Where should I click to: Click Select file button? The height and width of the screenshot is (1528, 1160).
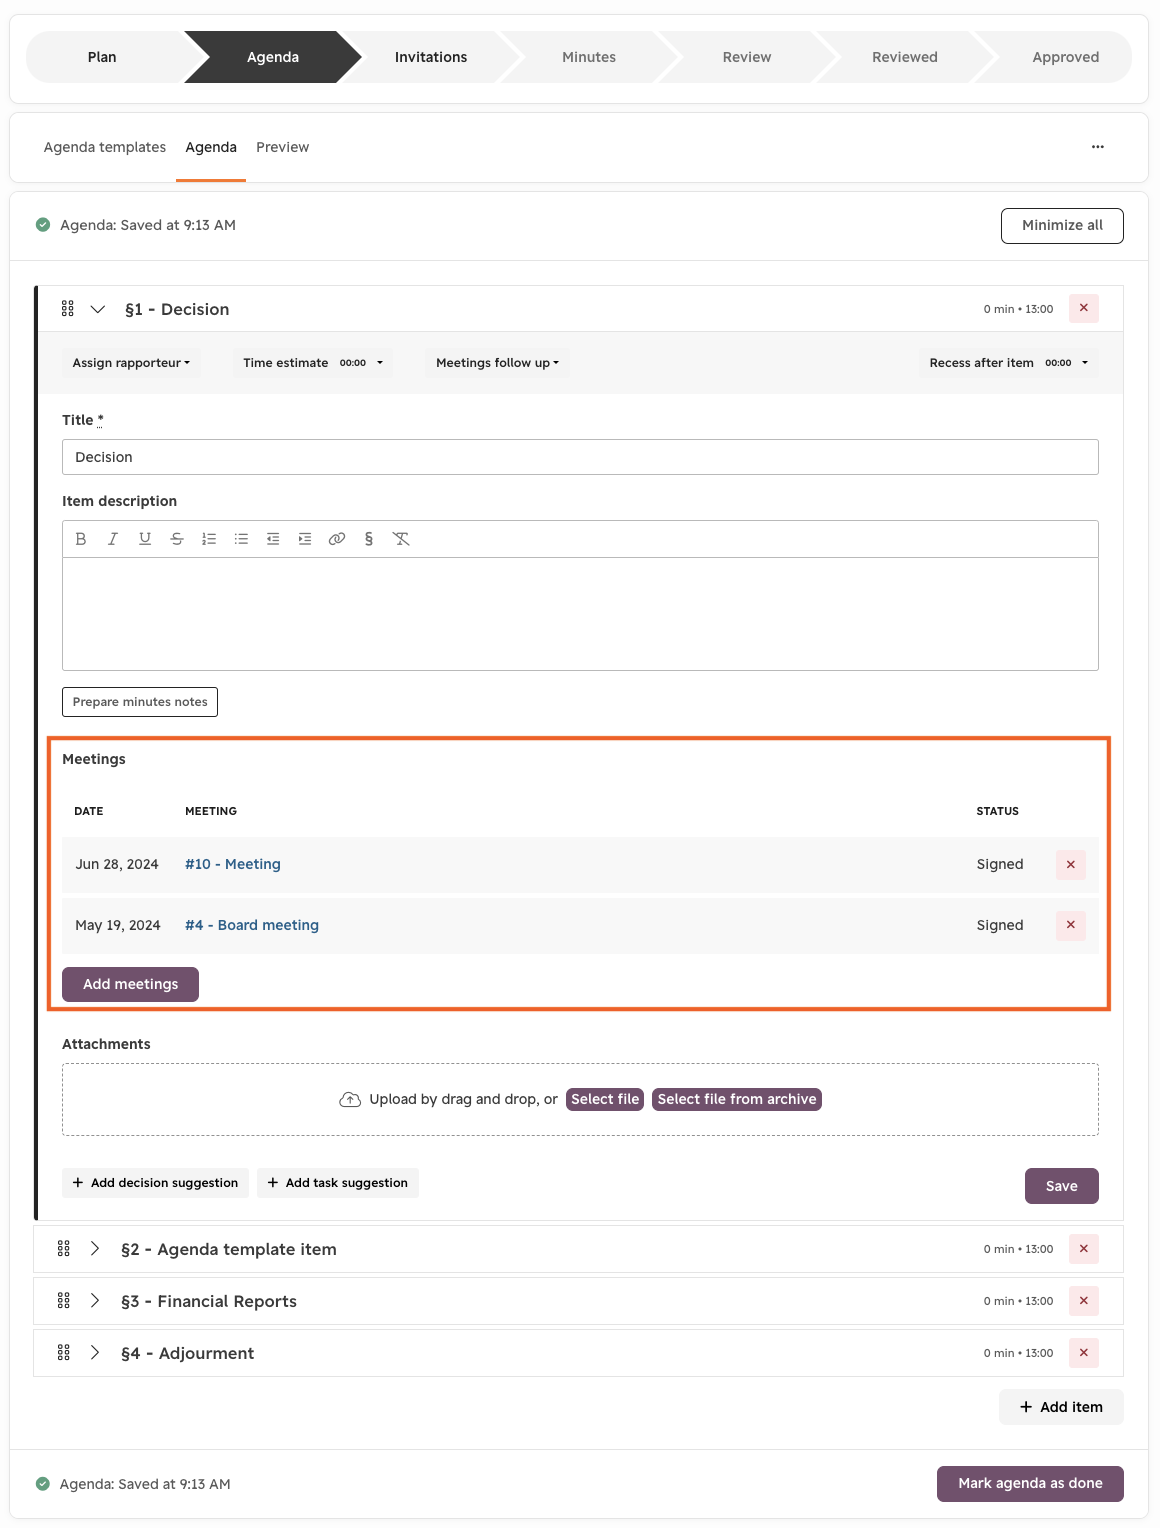click(605, 1099)
